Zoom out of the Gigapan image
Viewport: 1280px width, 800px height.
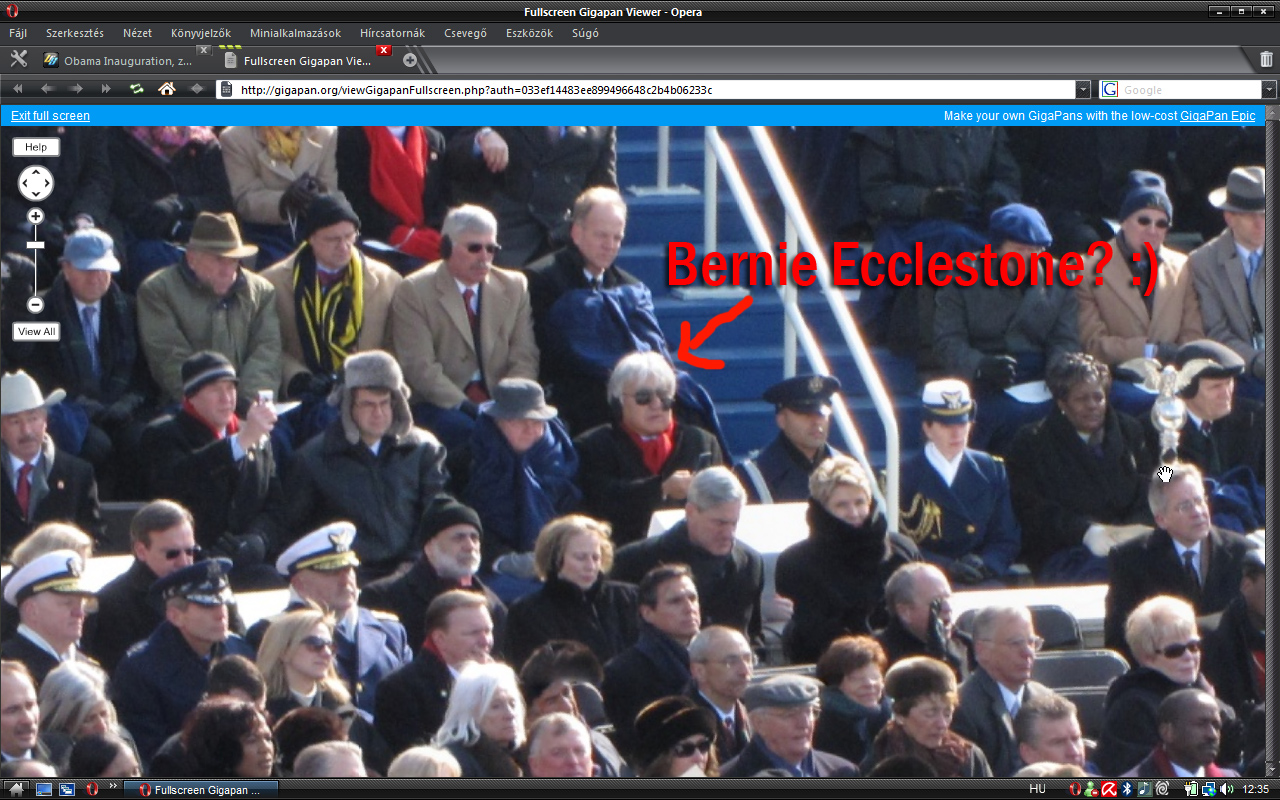[35, 304]
